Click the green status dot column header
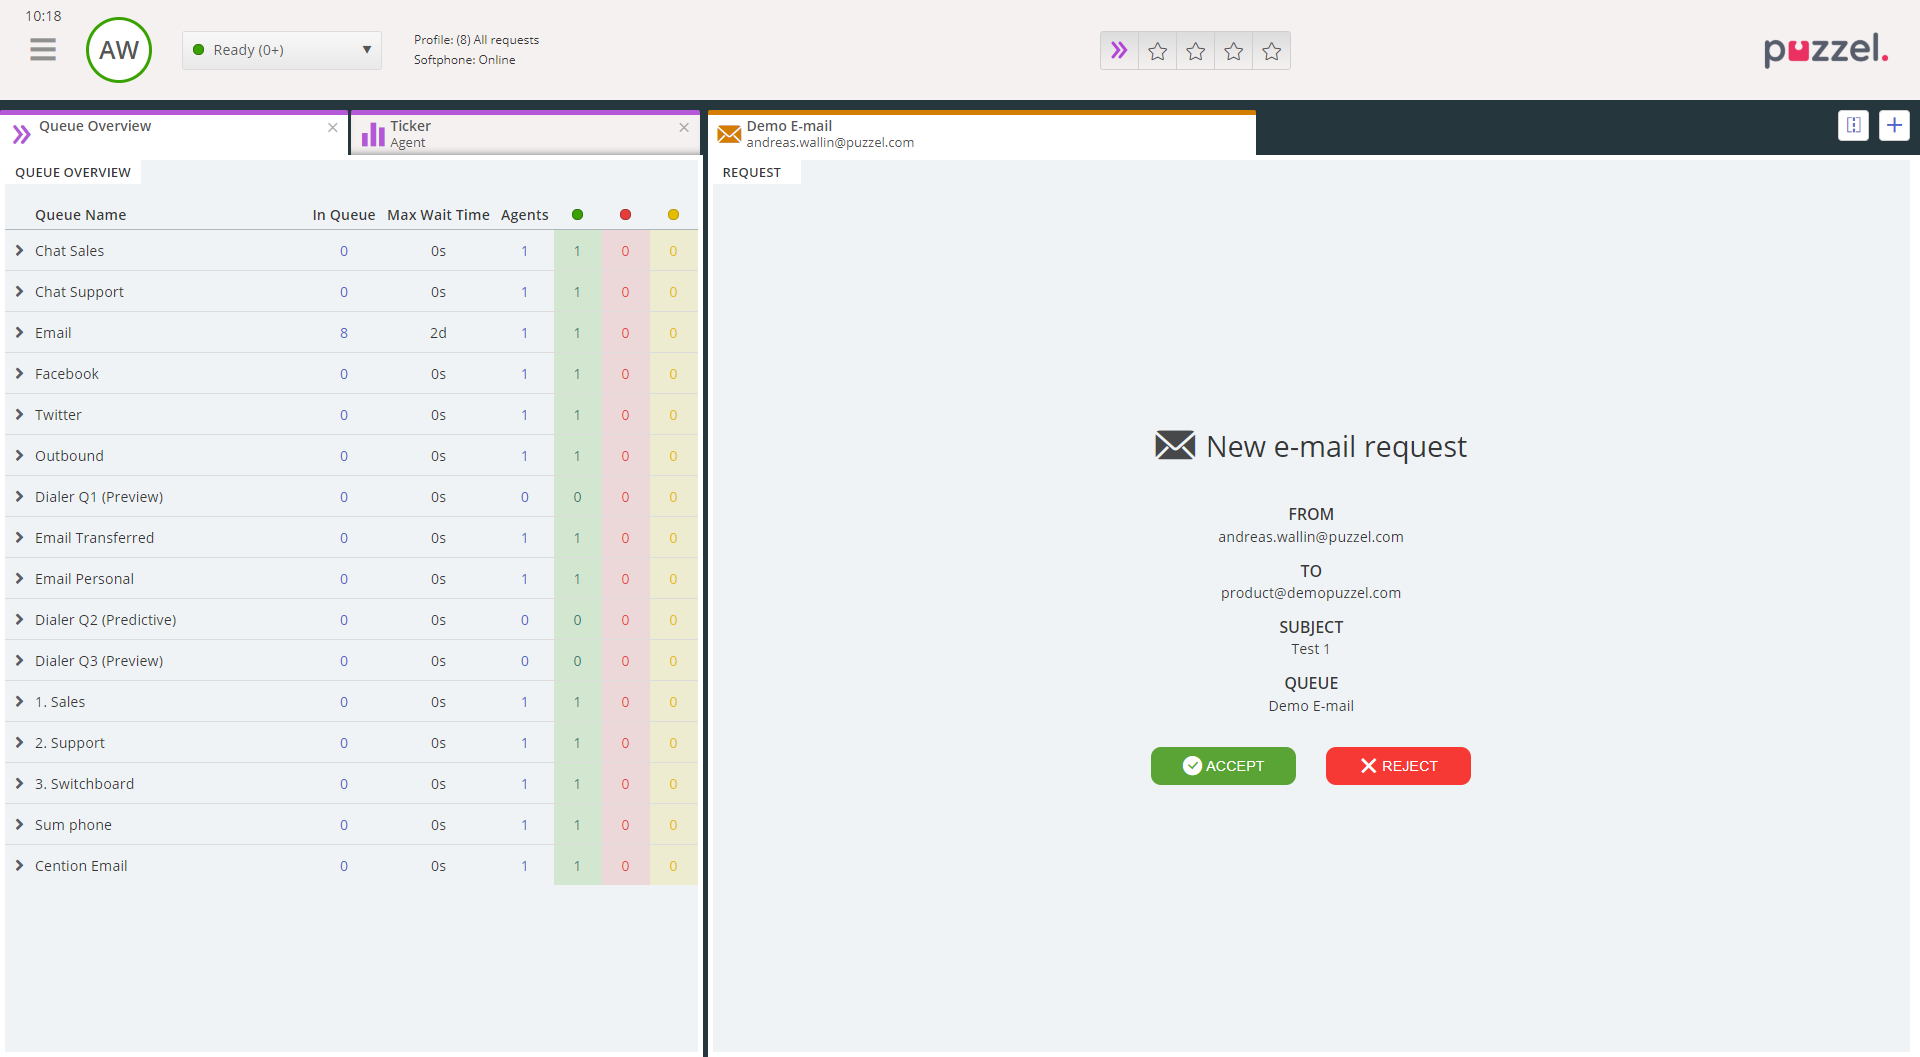 [577, 215]
